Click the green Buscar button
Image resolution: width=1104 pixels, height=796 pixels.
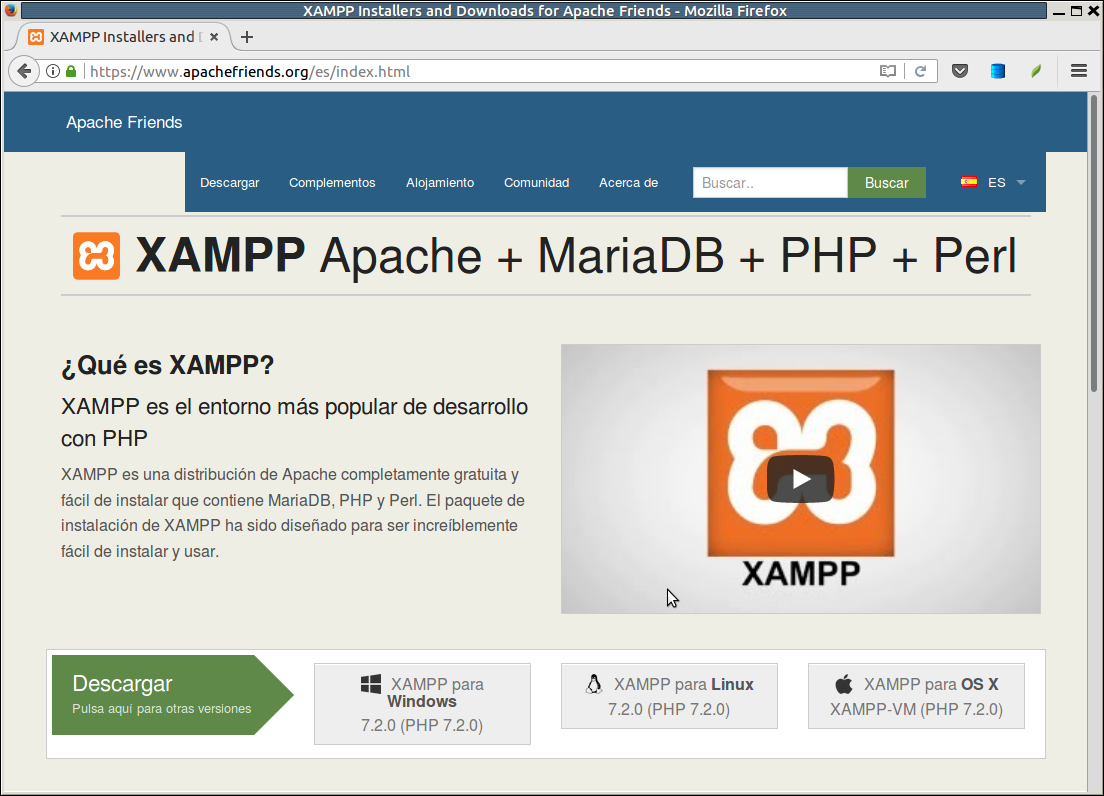coord(886,182)
